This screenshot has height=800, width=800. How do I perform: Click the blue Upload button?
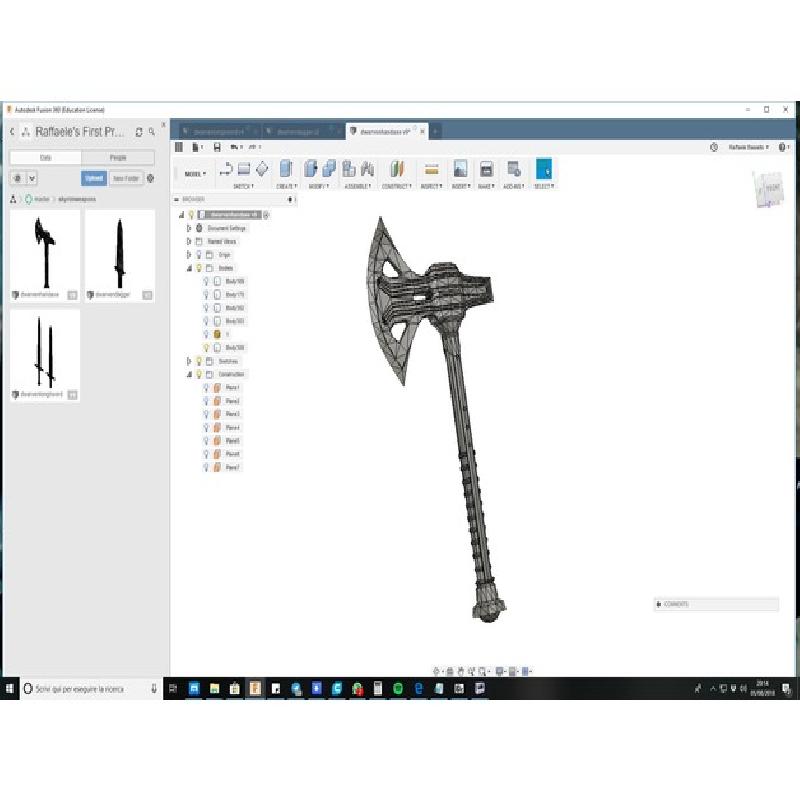pyautogui.click(x=94, y=179)
